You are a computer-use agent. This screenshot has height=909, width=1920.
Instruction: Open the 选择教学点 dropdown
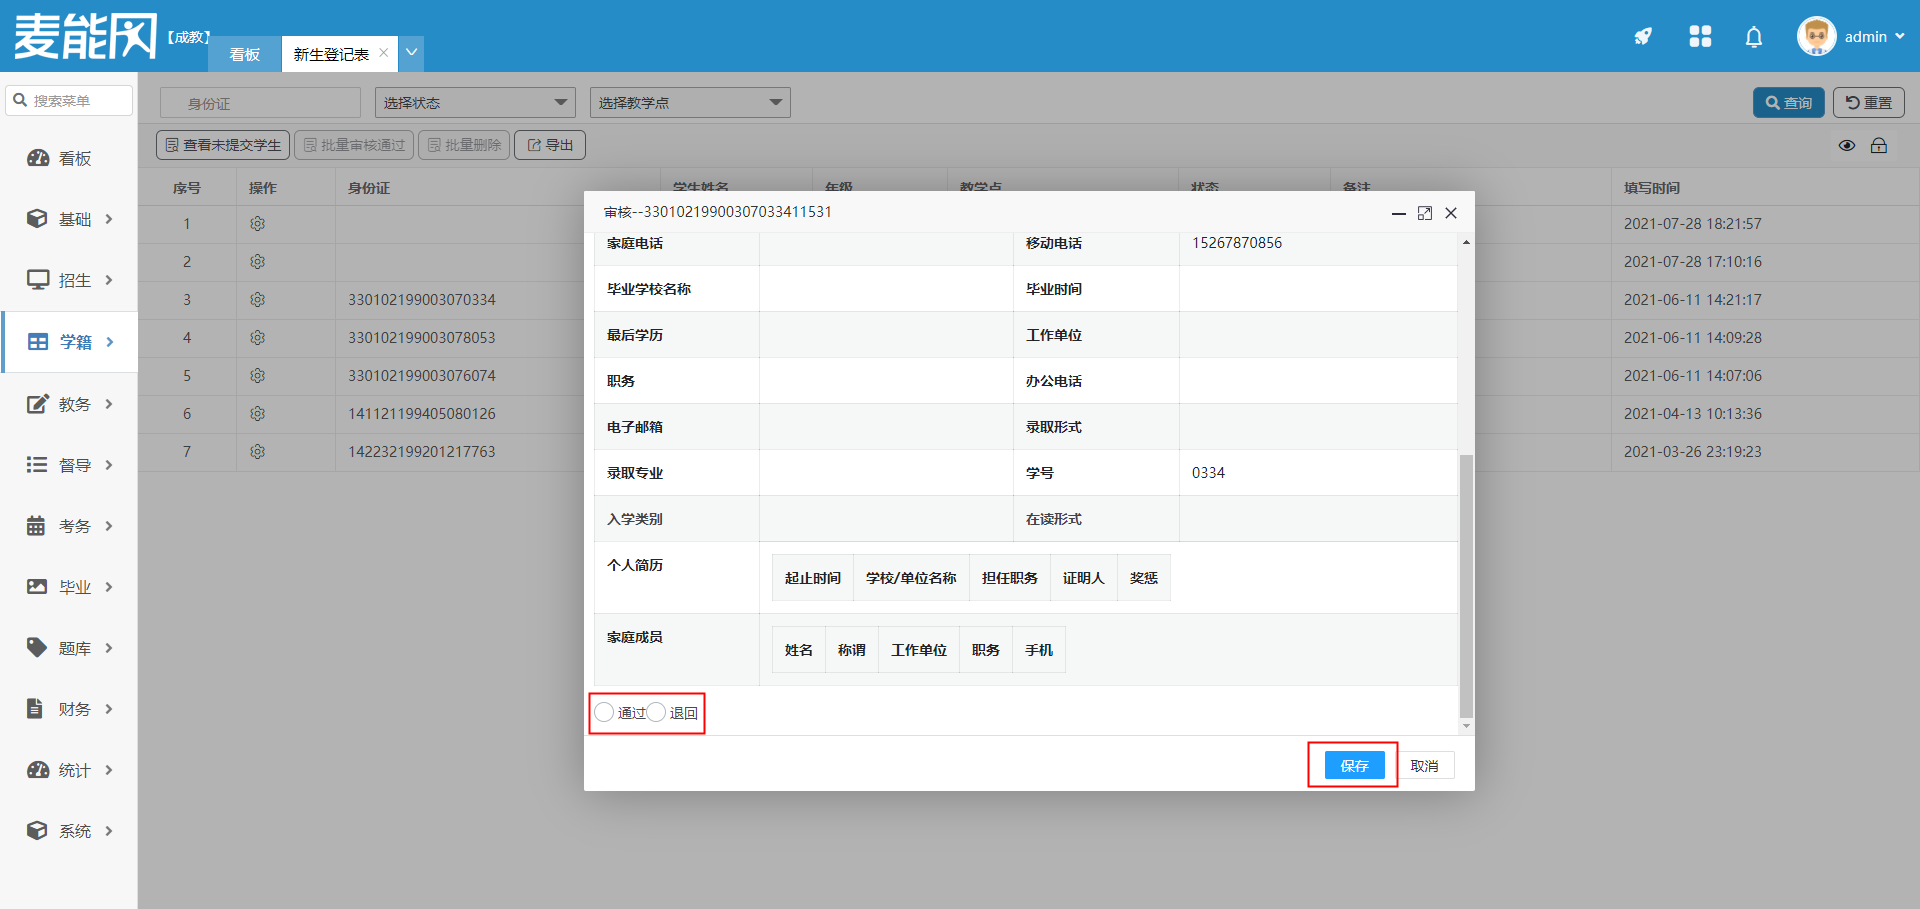click(690, 103)
